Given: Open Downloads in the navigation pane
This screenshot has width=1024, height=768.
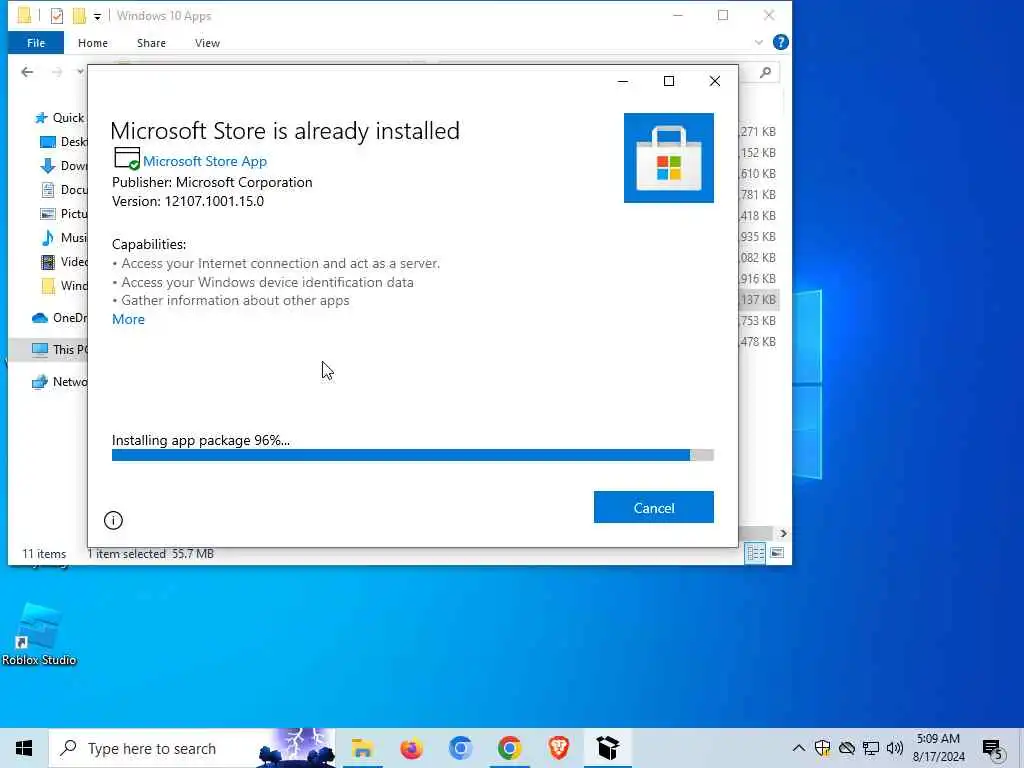Looking at the screenshot, I should [63, 166].
